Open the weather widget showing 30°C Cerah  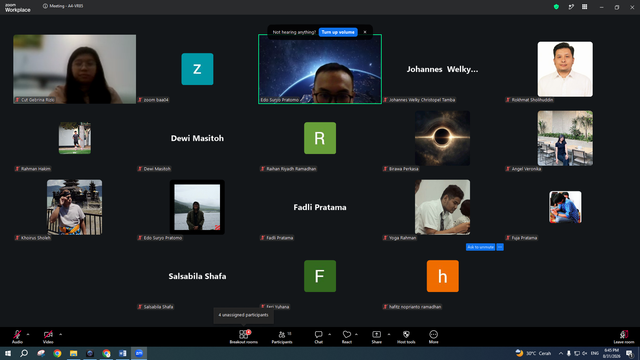click(x=533, y=353)
